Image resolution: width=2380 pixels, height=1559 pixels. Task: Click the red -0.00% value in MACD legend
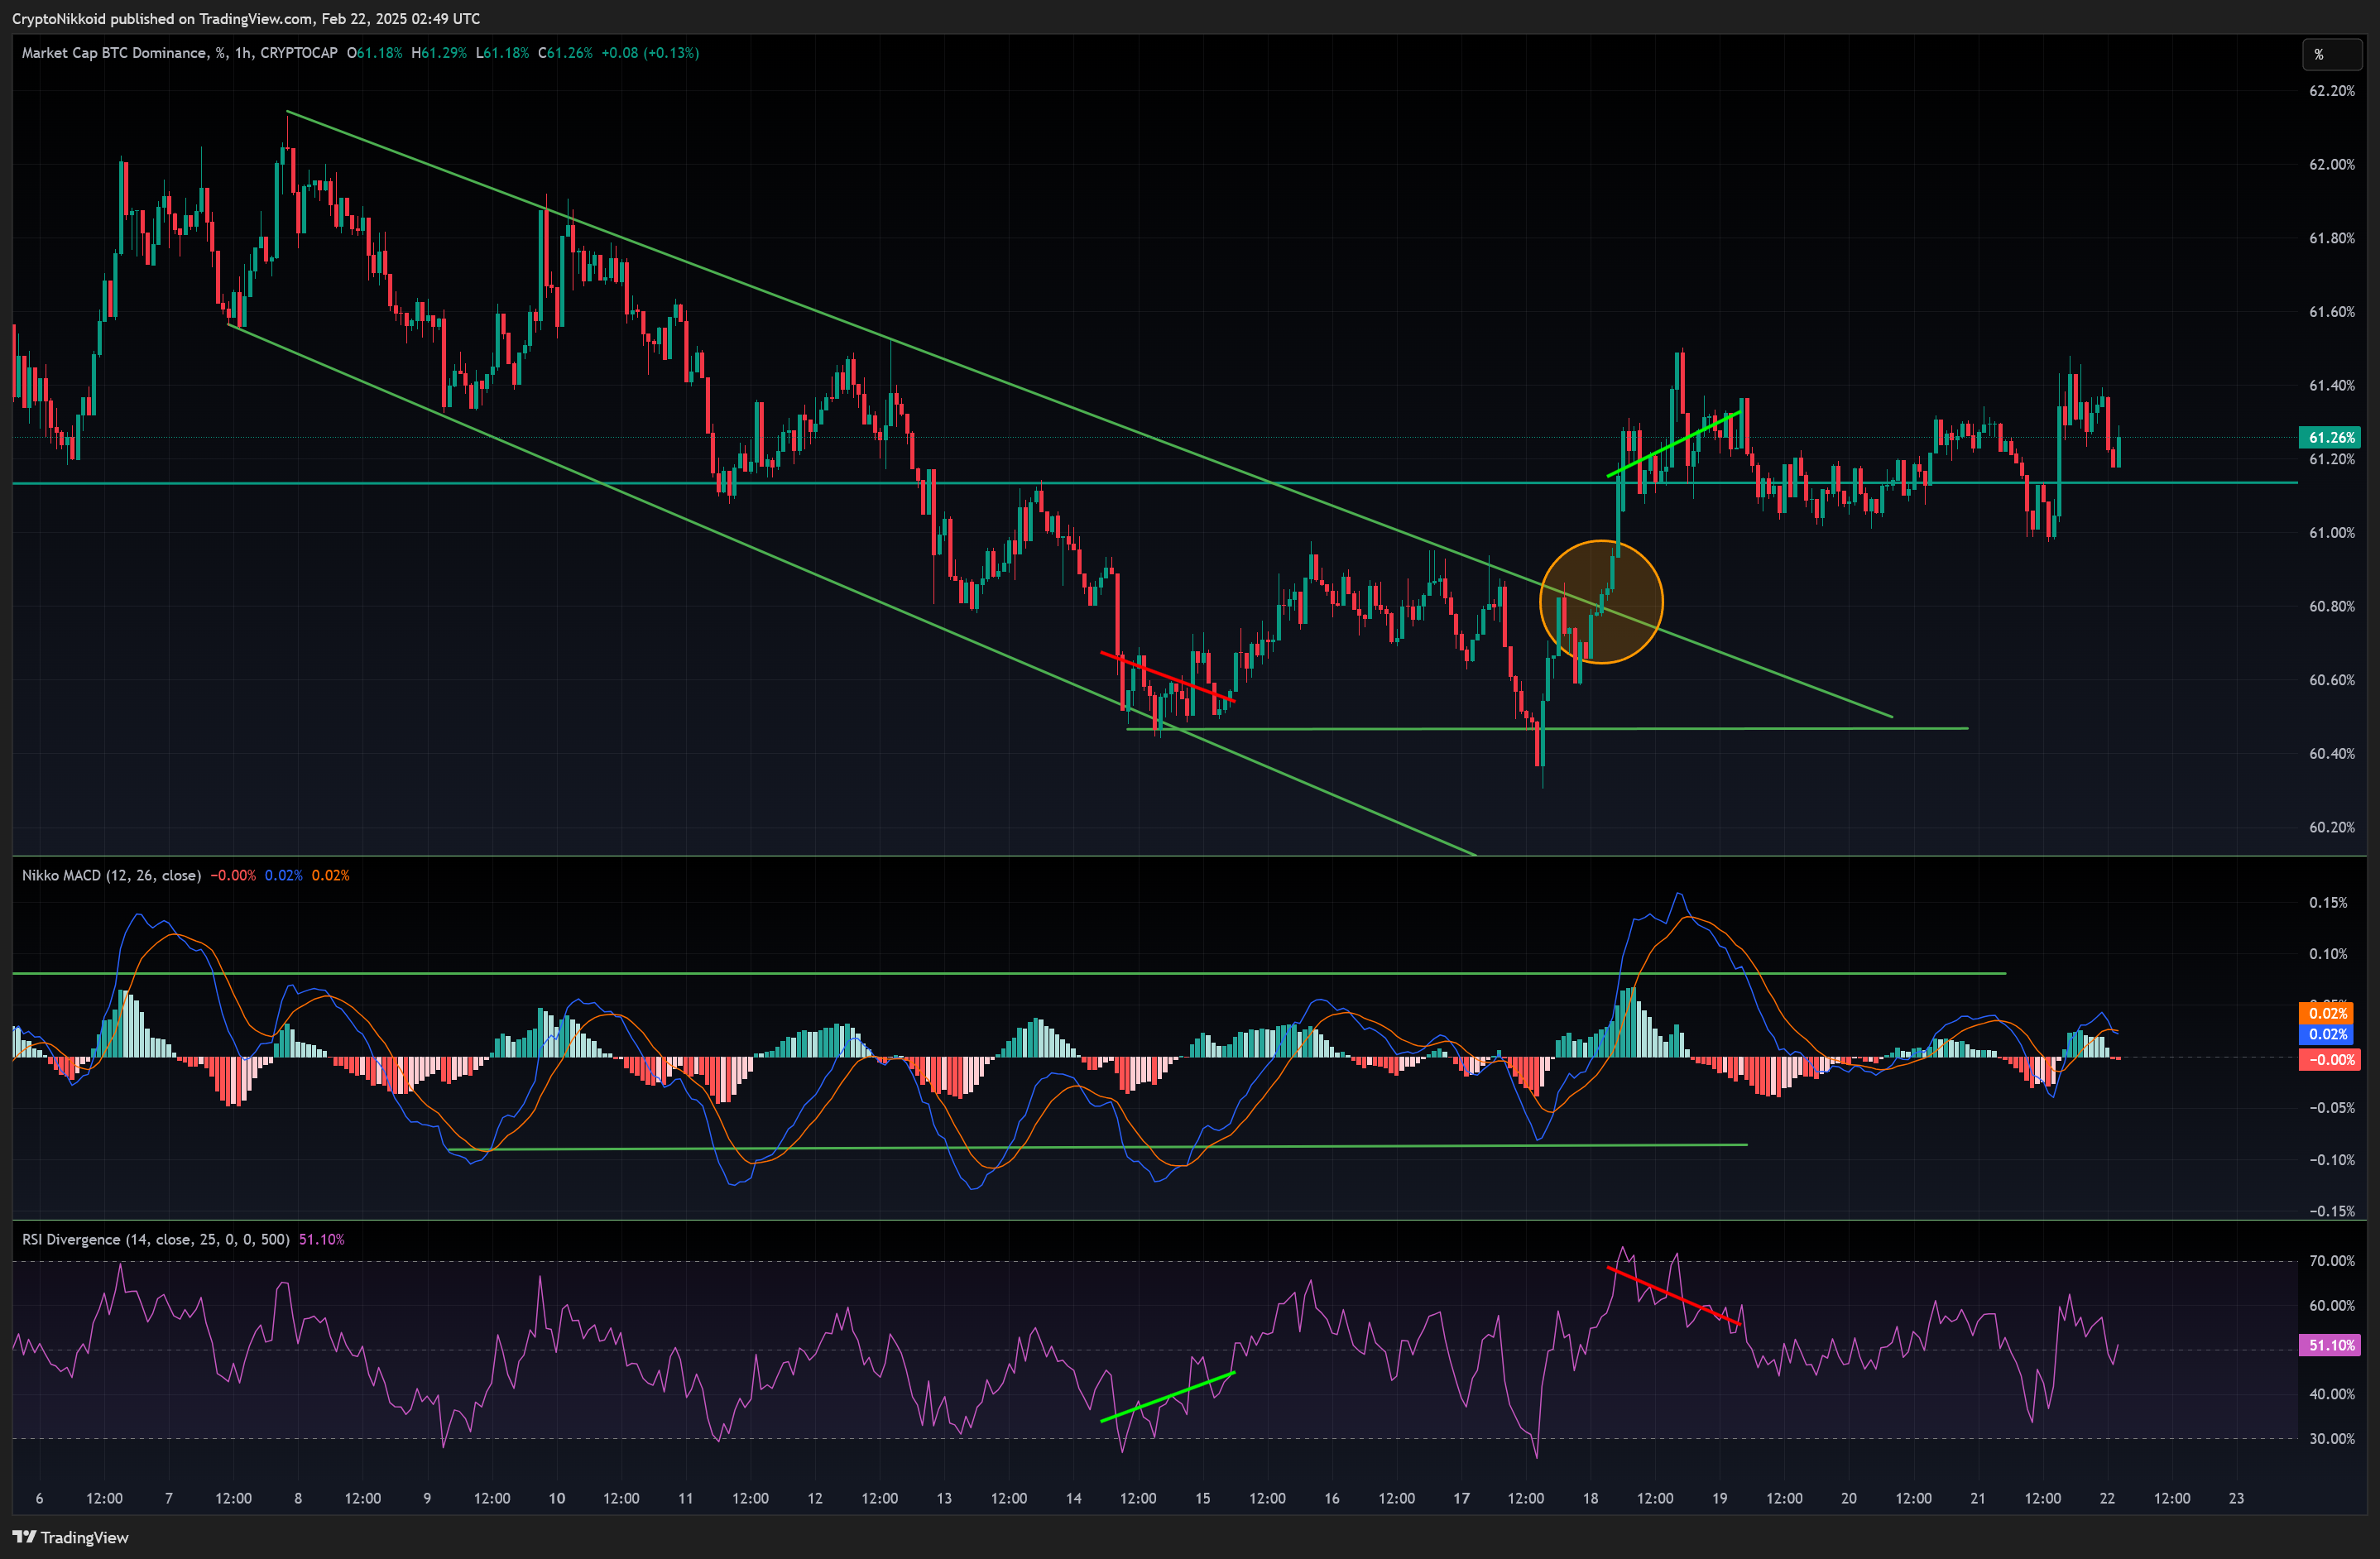tap(233, 875)
